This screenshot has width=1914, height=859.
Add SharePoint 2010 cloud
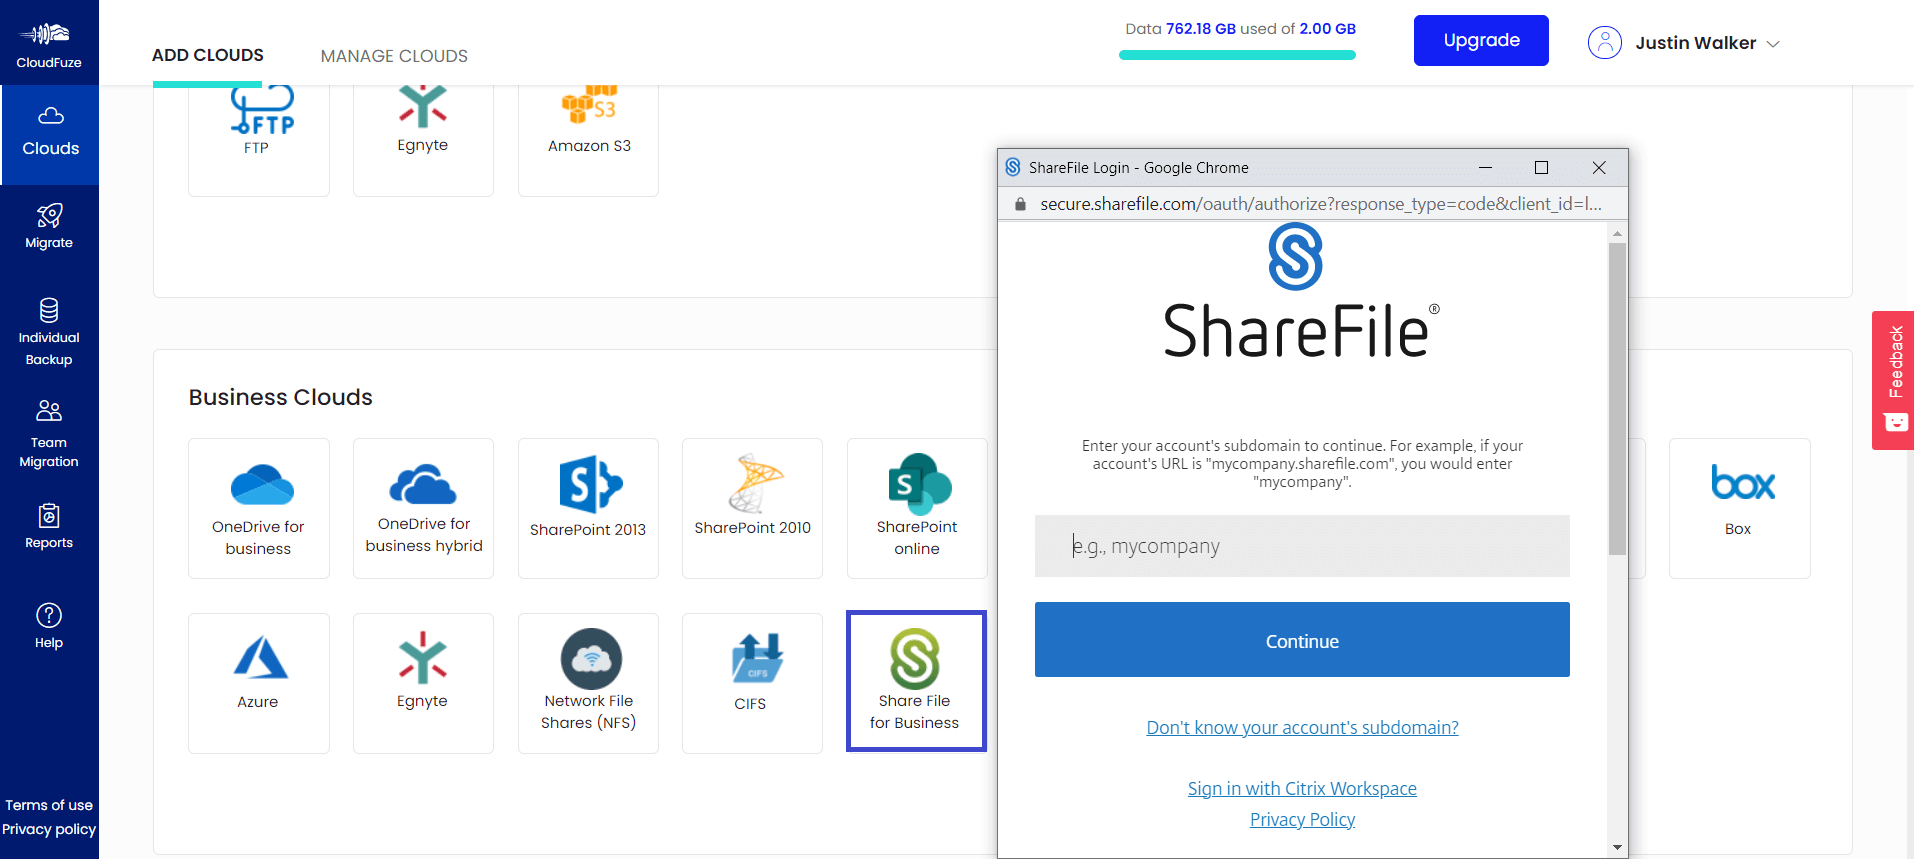(752, 508)
